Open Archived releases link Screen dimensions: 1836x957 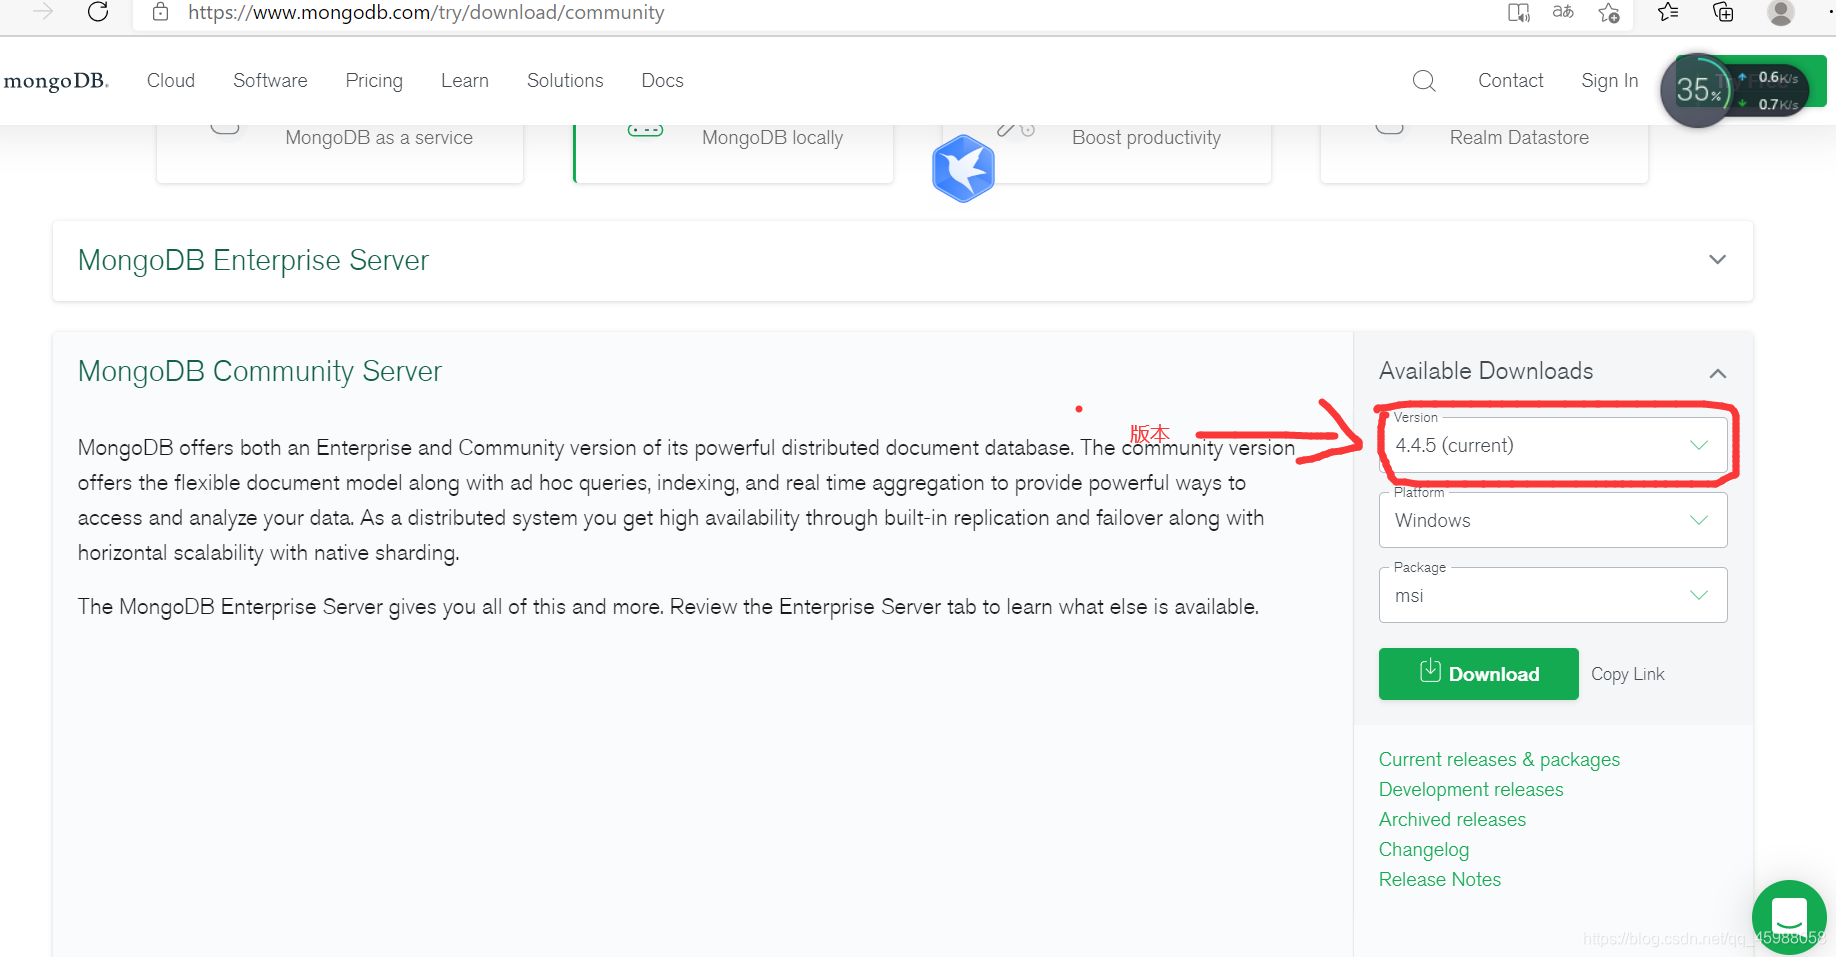tap(1452, 820)
